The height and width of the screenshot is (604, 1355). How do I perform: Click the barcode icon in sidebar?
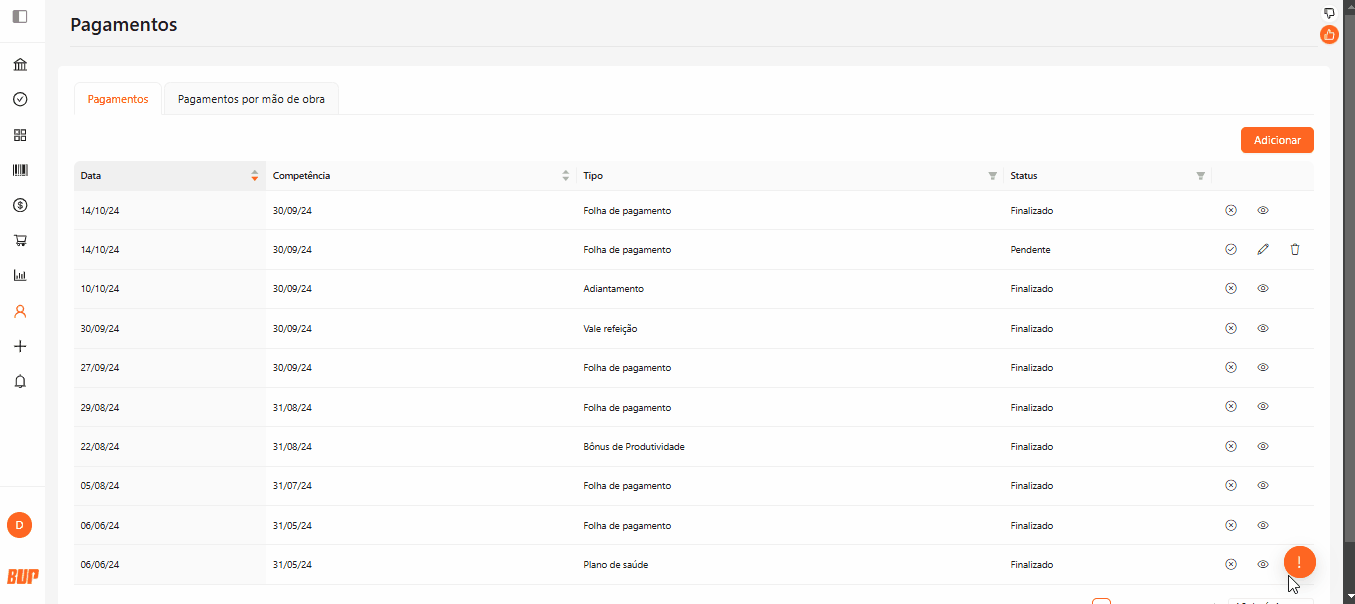click(x=20, y=170)
